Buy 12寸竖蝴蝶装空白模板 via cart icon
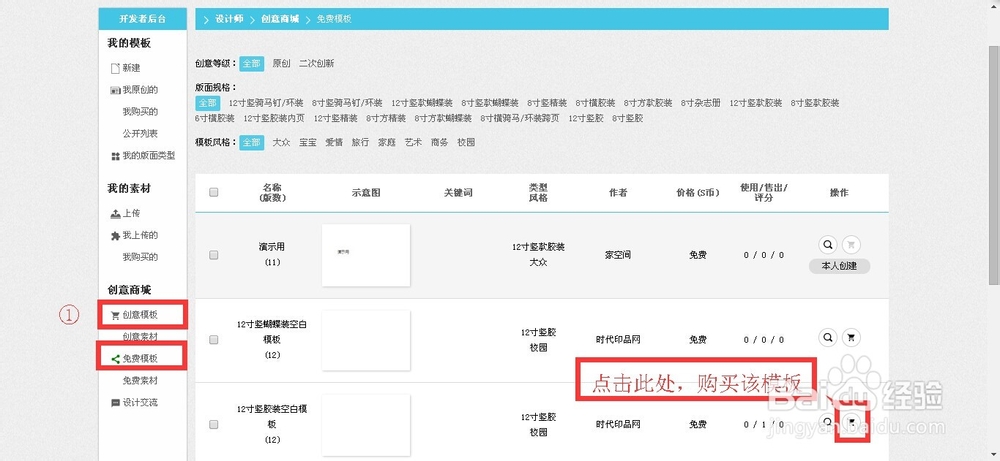This screenshot has width=1000, height=461. click(x=851, y=337)
